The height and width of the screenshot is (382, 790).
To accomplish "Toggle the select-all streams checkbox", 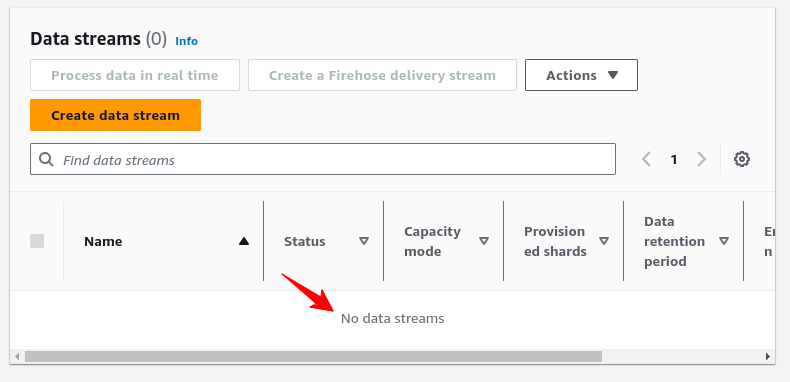I will tap(37, 241).
